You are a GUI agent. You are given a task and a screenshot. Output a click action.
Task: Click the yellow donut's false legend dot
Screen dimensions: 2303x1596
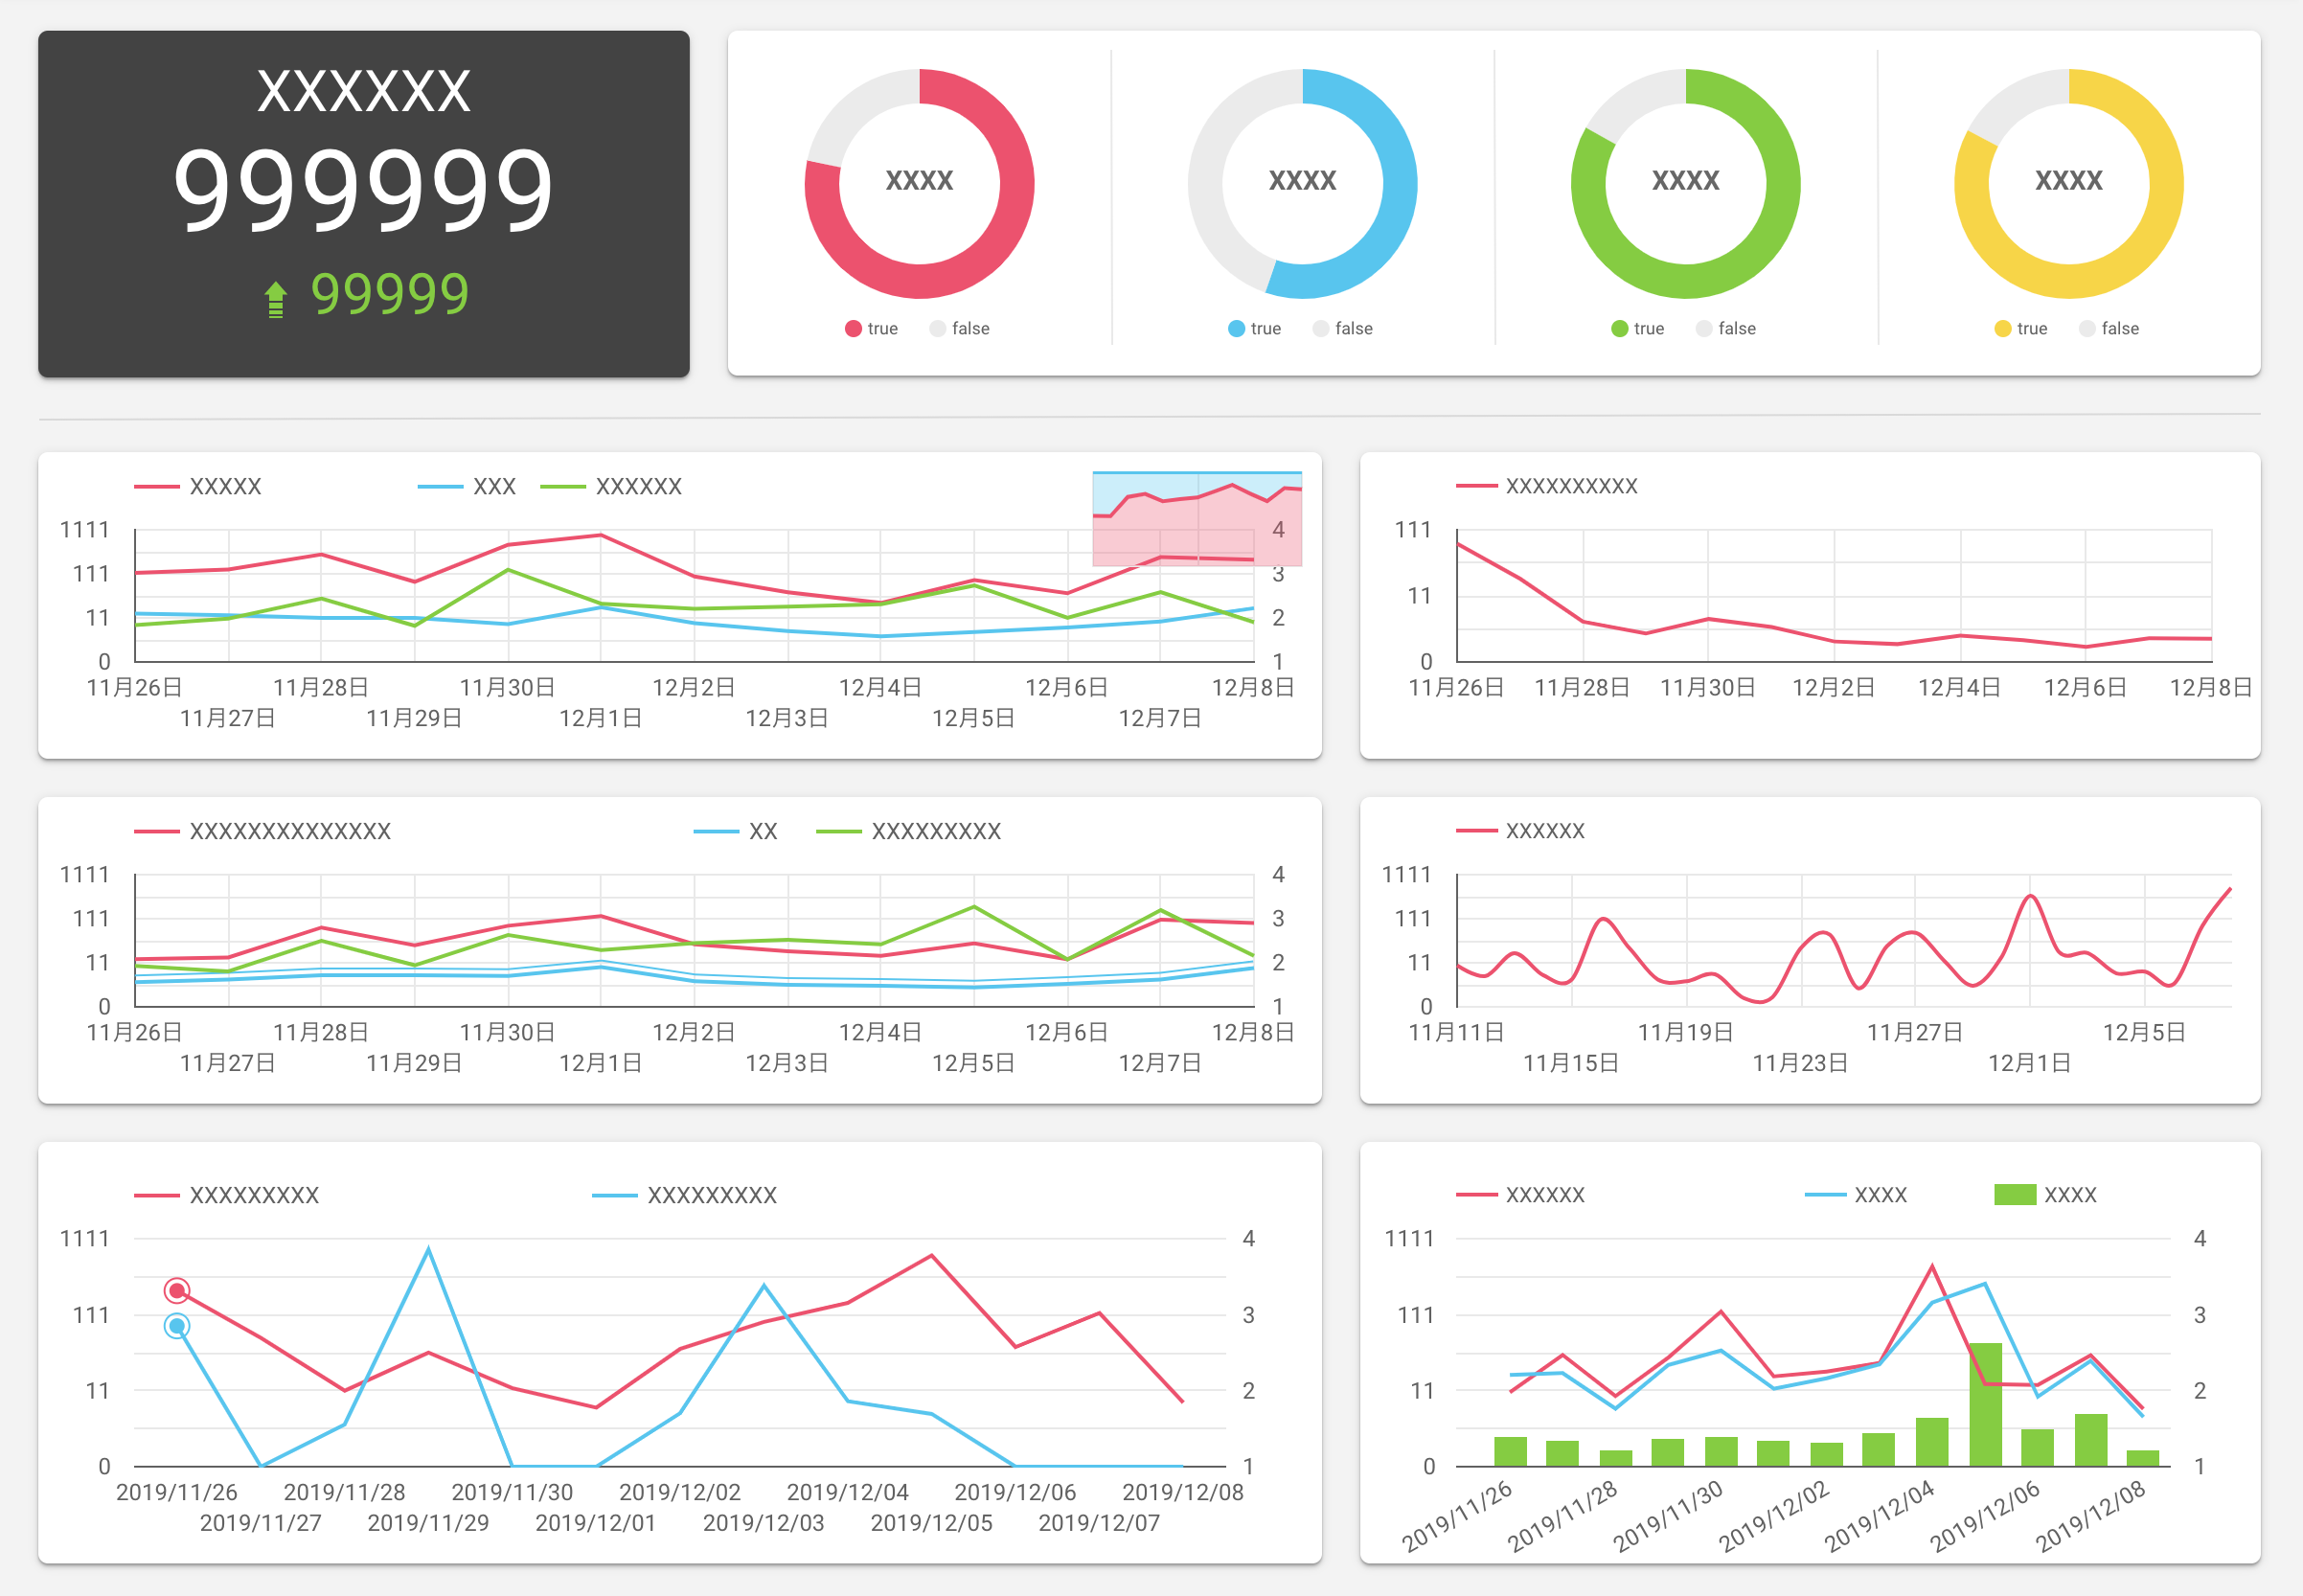pos(2087,329)
